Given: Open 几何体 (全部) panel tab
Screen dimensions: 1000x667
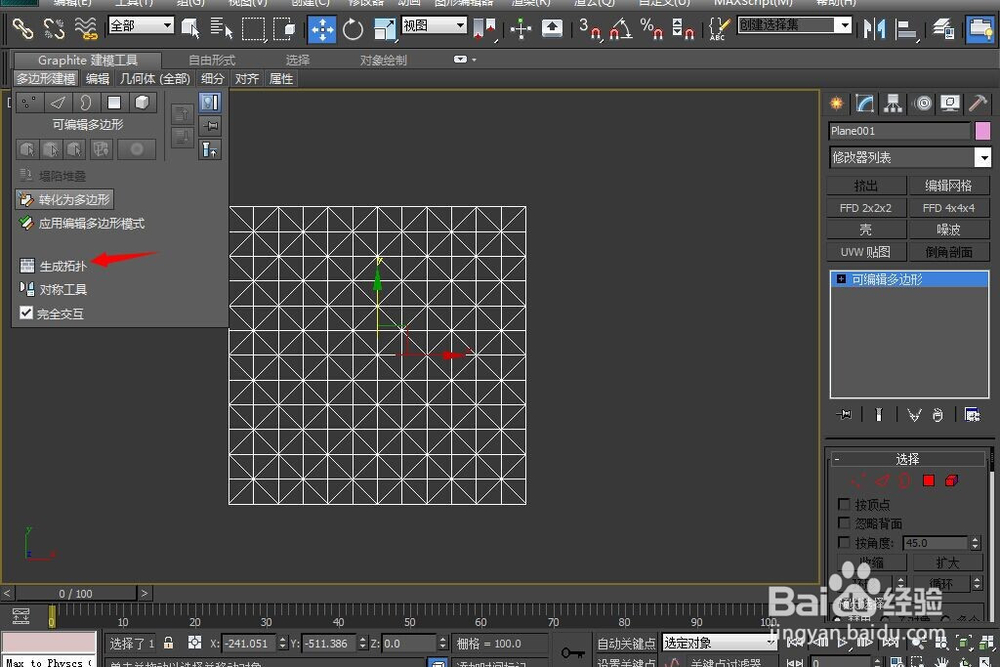Looking at the screenshot, I should [155, 78].
